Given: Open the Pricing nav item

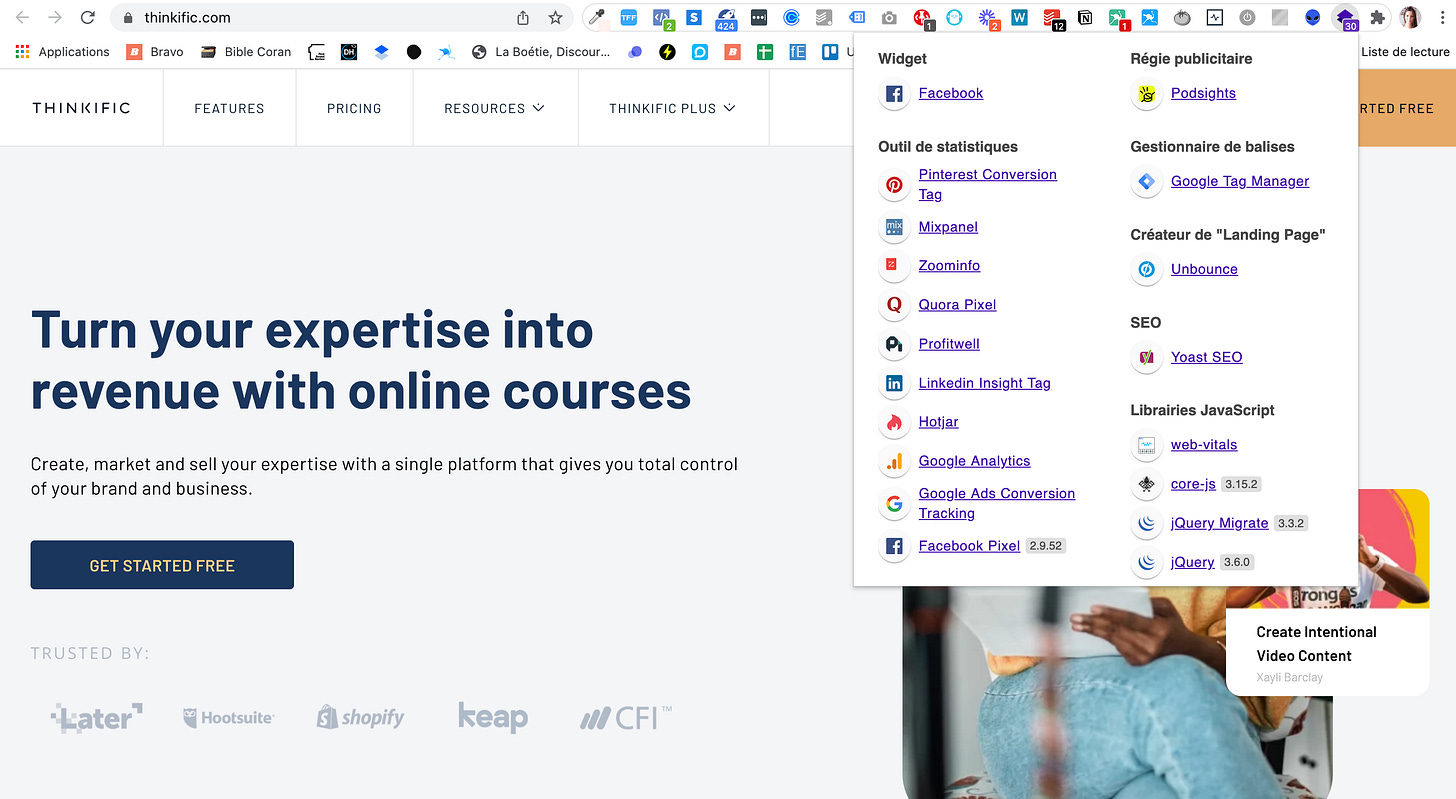Looking at the screenshot, I should tap(354, 108).
